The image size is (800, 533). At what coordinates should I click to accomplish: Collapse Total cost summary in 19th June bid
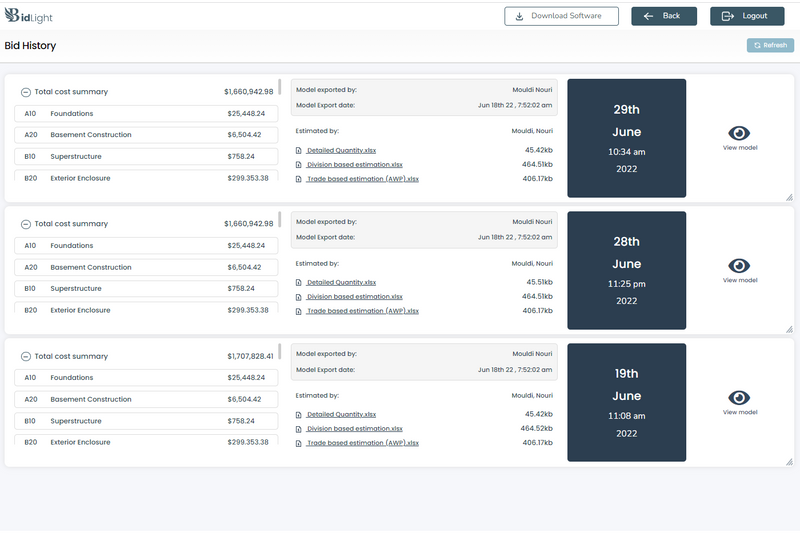point(26,357)
